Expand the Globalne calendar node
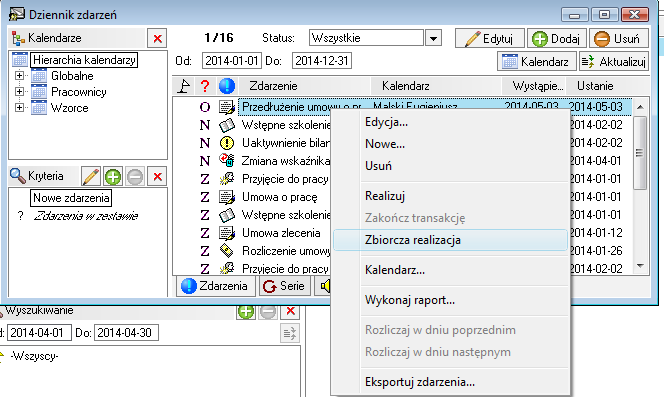This screenshot has height=397, width=664. tap(19, 76)
